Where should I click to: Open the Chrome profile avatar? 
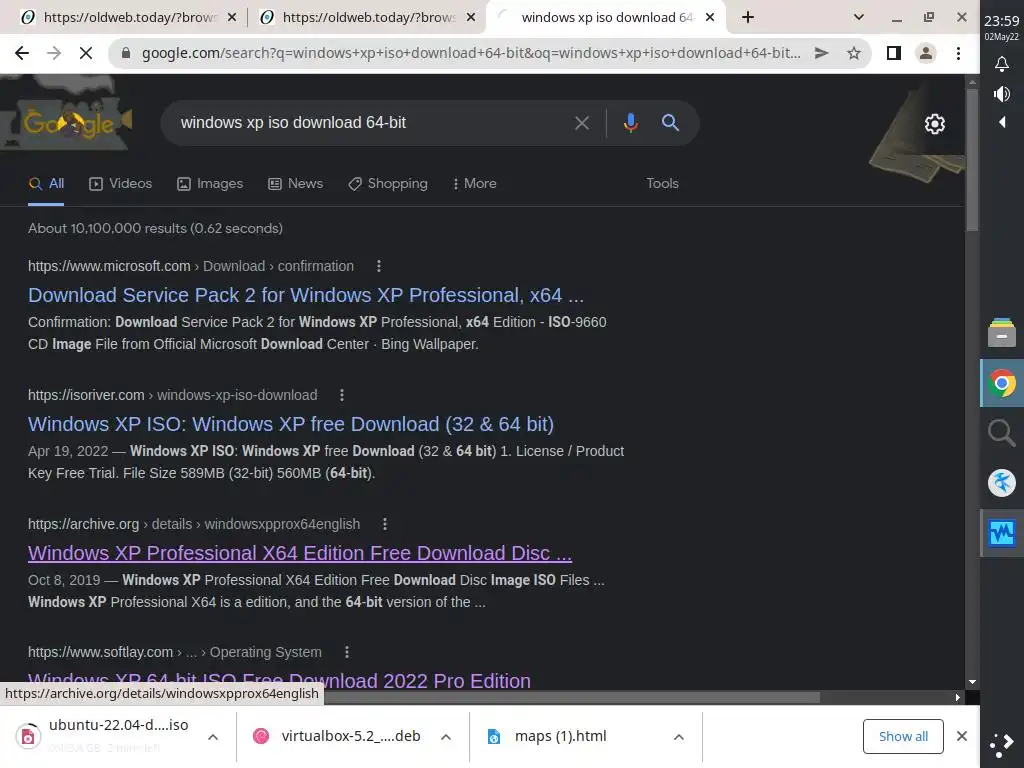[926, 54]
